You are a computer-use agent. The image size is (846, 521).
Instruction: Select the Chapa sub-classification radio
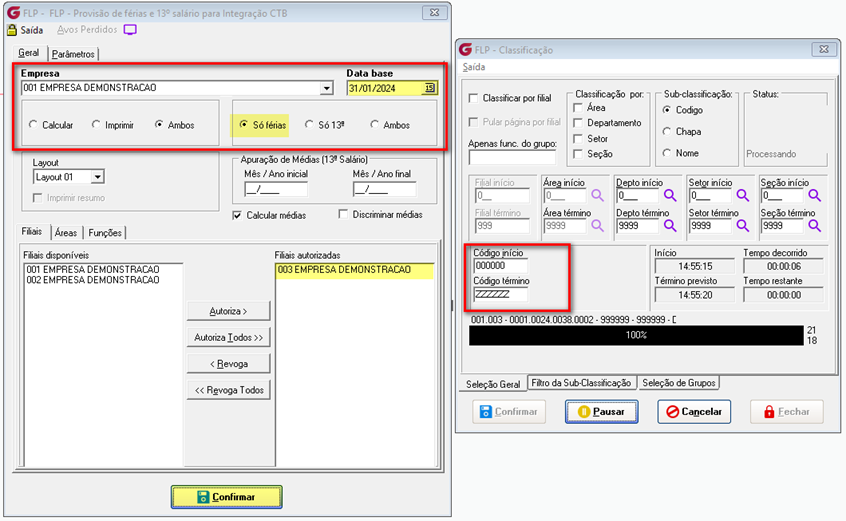click(667, 132)
